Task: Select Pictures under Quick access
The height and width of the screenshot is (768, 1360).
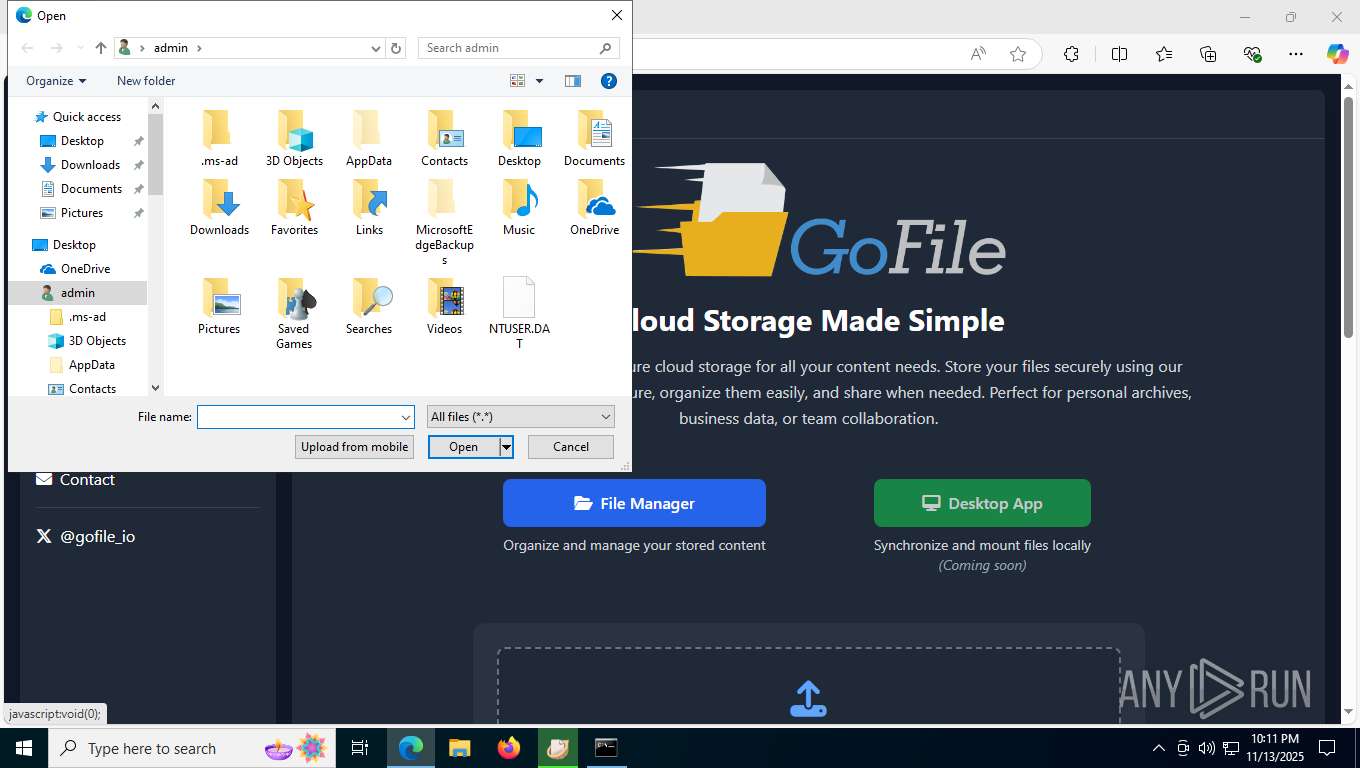Action: pos(82,213)
